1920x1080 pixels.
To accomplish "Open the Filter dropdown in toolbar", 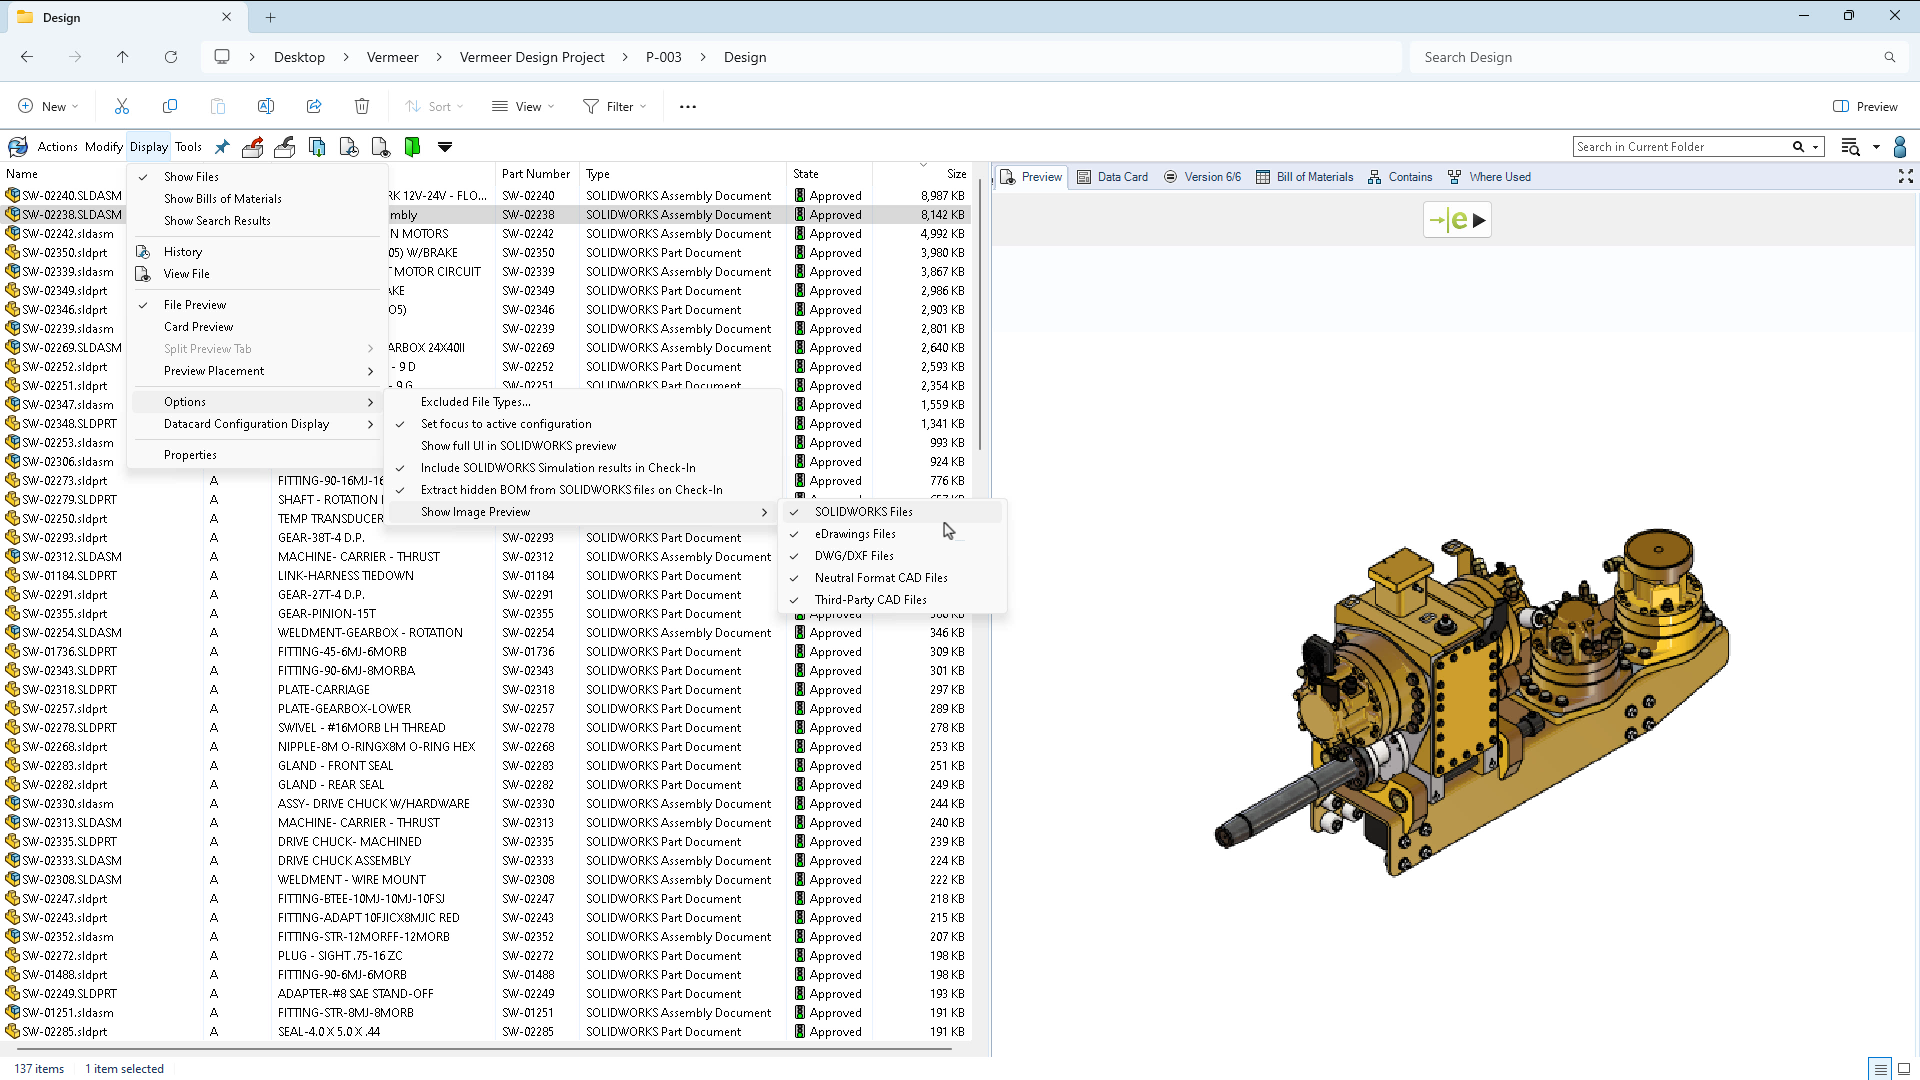I will pos(615,107).
